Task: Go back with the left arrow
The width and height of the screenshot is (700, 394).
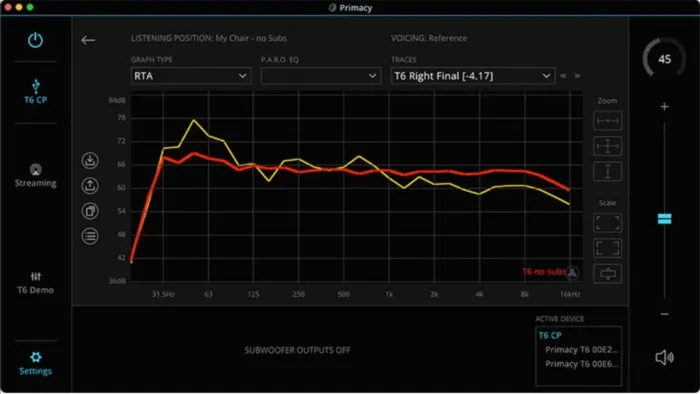Action: pos(88,40)
